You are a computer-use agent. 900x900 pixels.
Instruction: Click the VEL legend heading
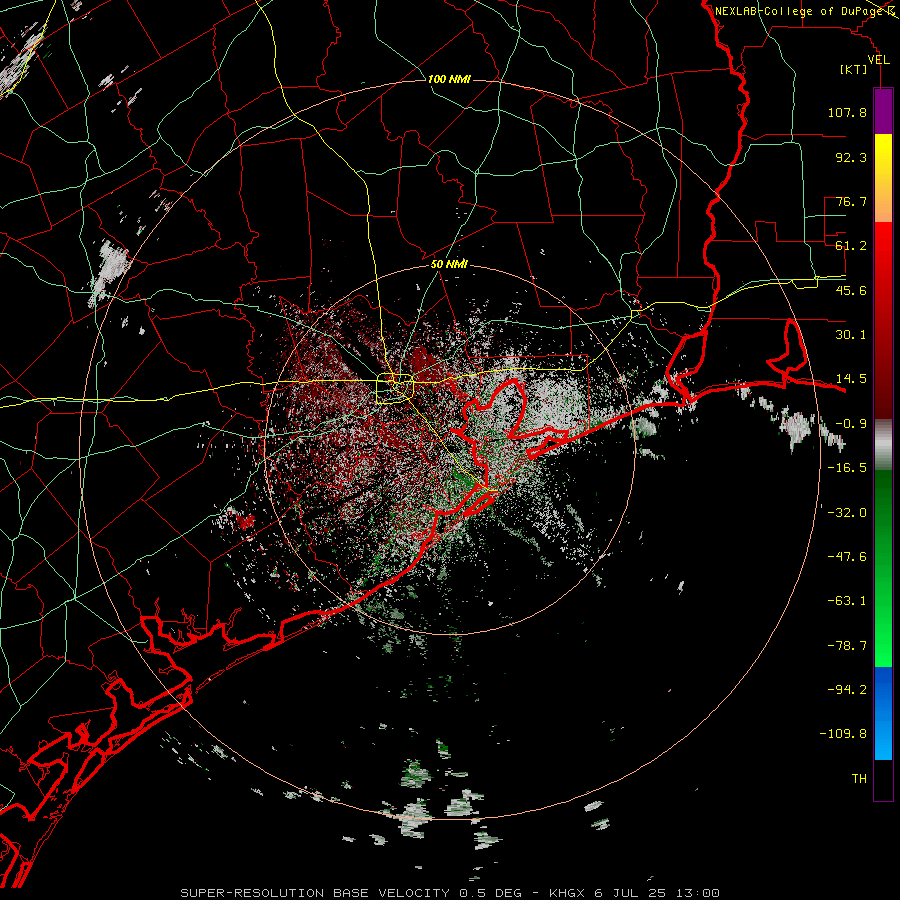(878, 60)
